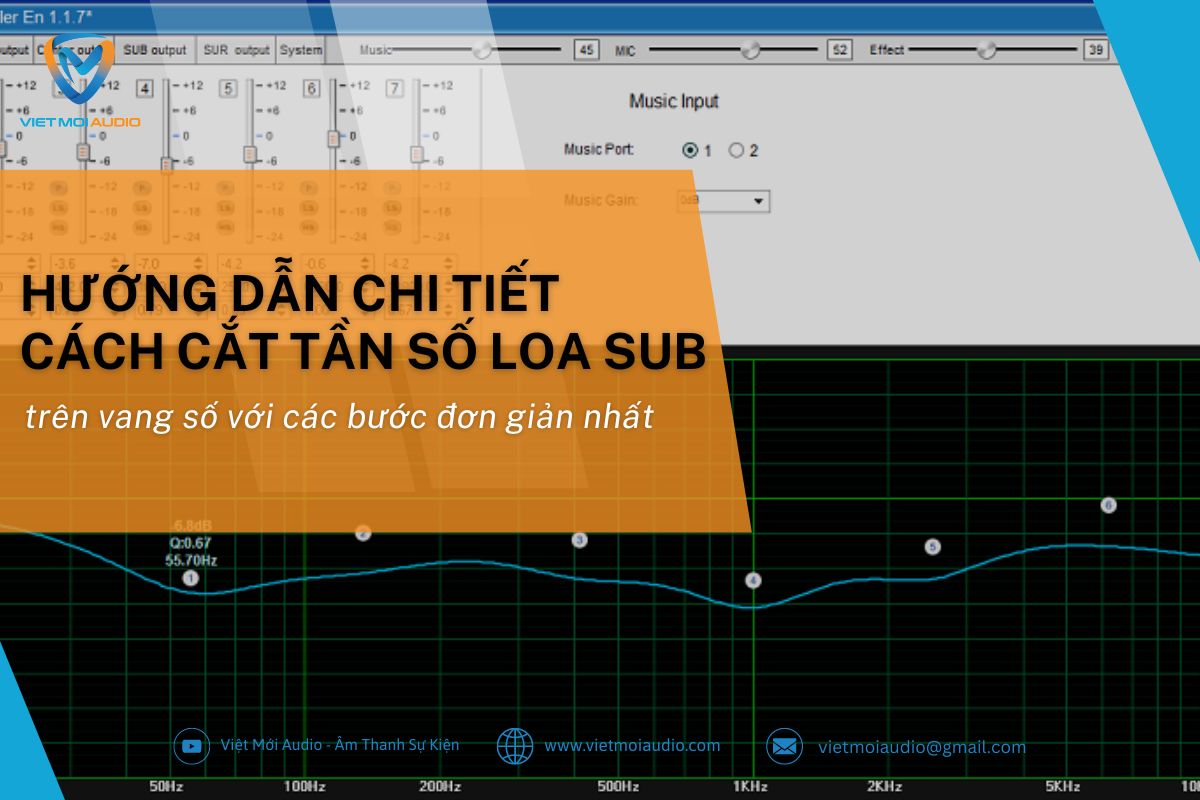Click the Music volume slider handle
This screenshot has height=800, width=1200.
(x=482, y=49)
